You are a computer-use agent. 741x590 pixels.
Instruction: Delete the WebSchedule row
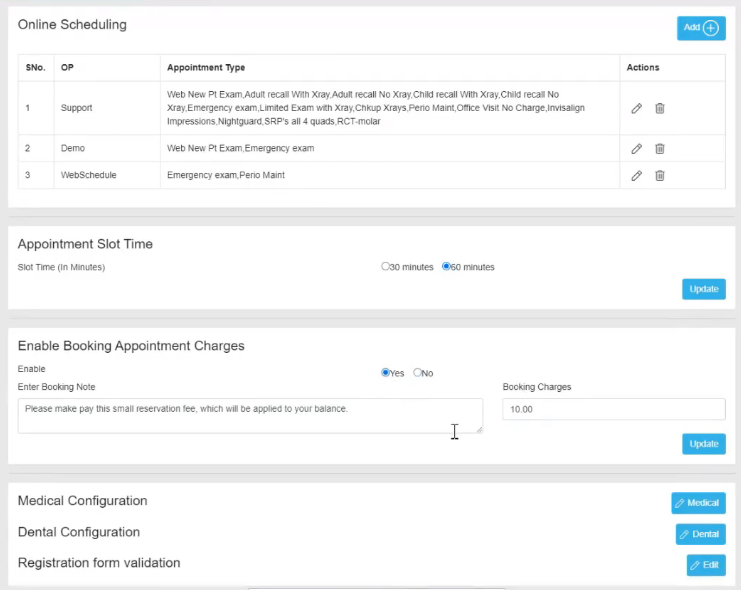tap(660, 175)
